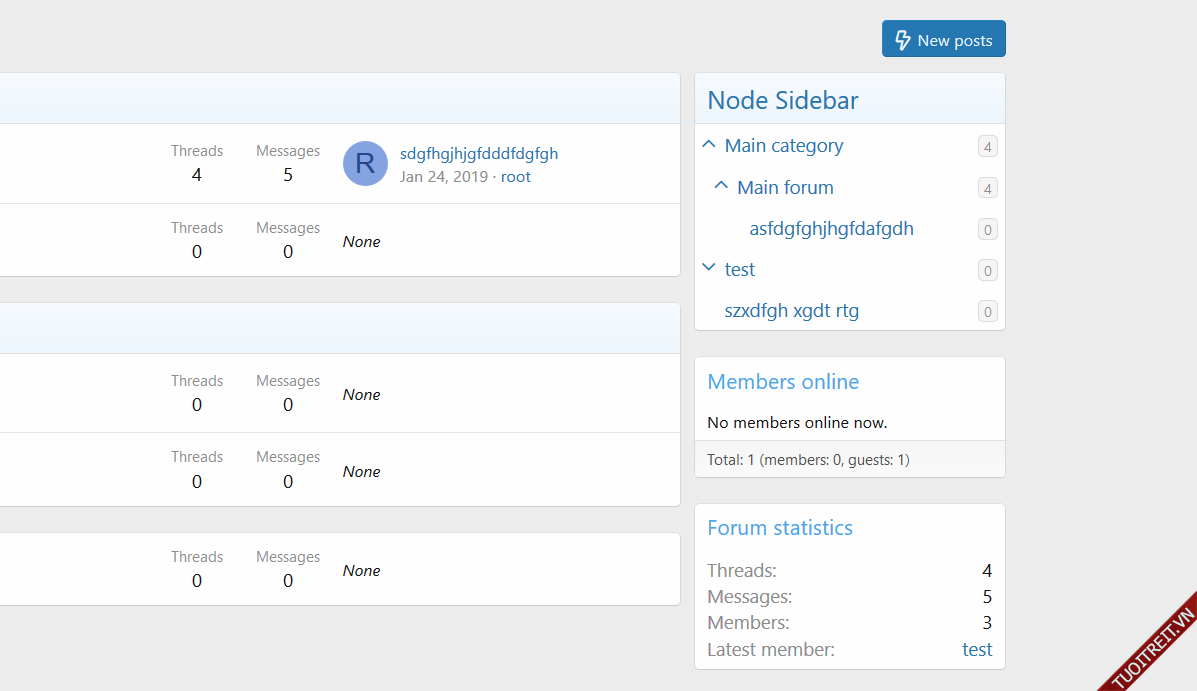Screen dimensions: 1197x691
Task: Collapse the Main category node
Action: [x=709, y=145]
